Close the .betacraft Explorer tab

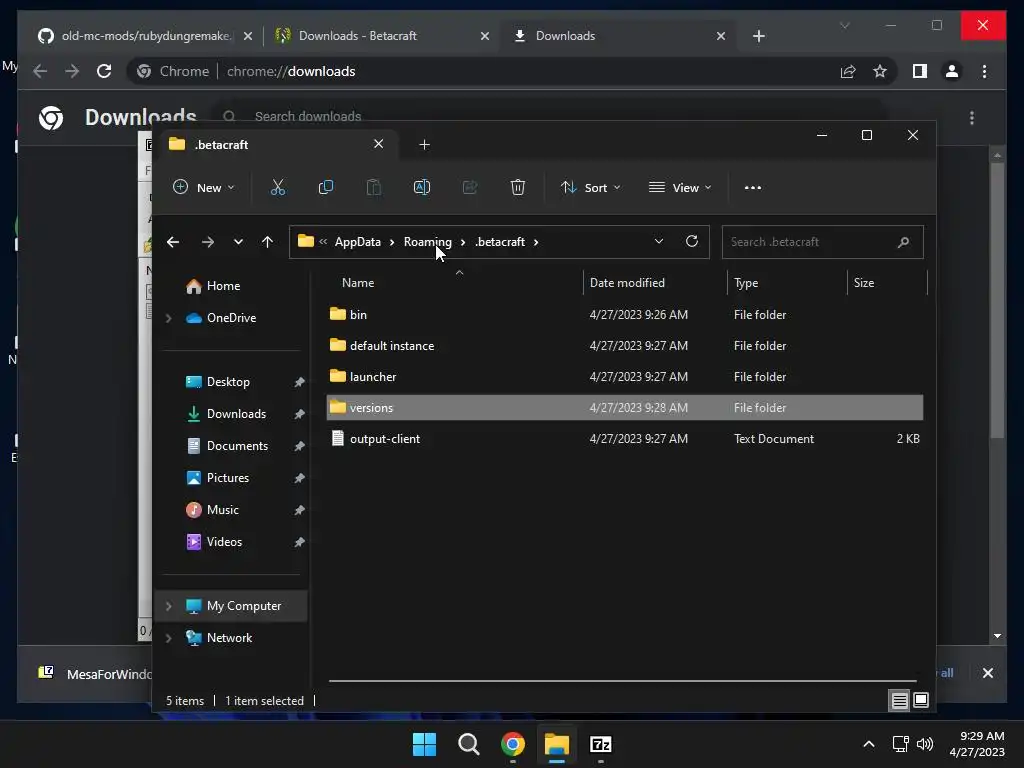[x=378, y=144]
